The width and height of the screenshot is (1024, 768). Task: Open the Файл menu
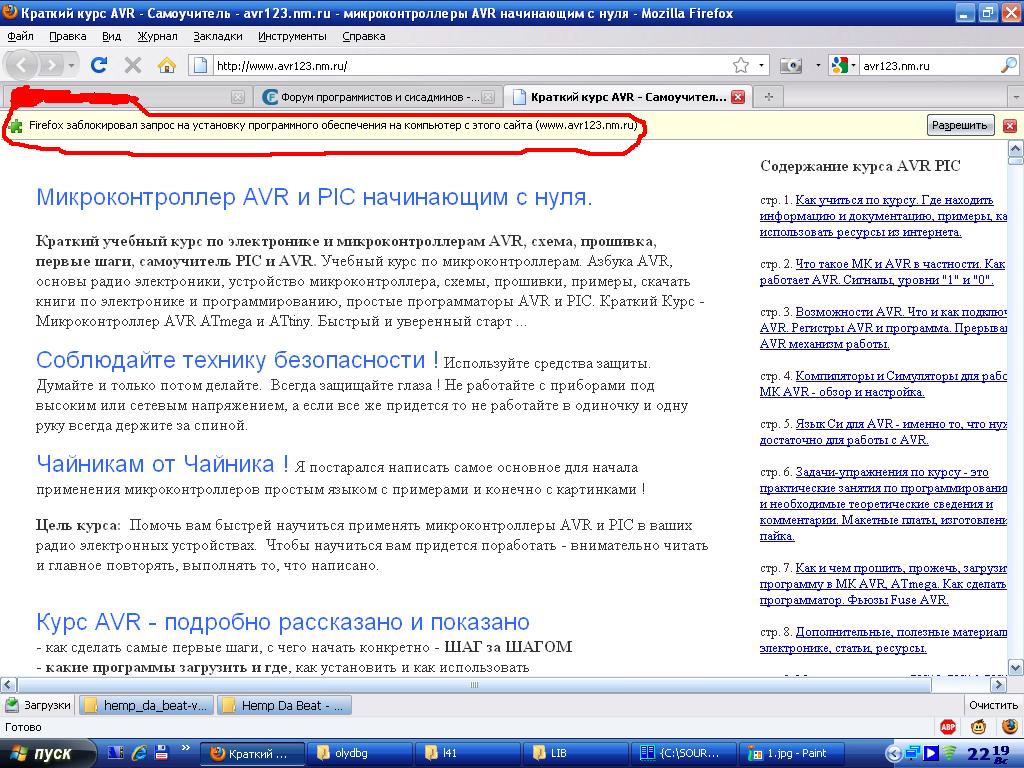(21, 37)
